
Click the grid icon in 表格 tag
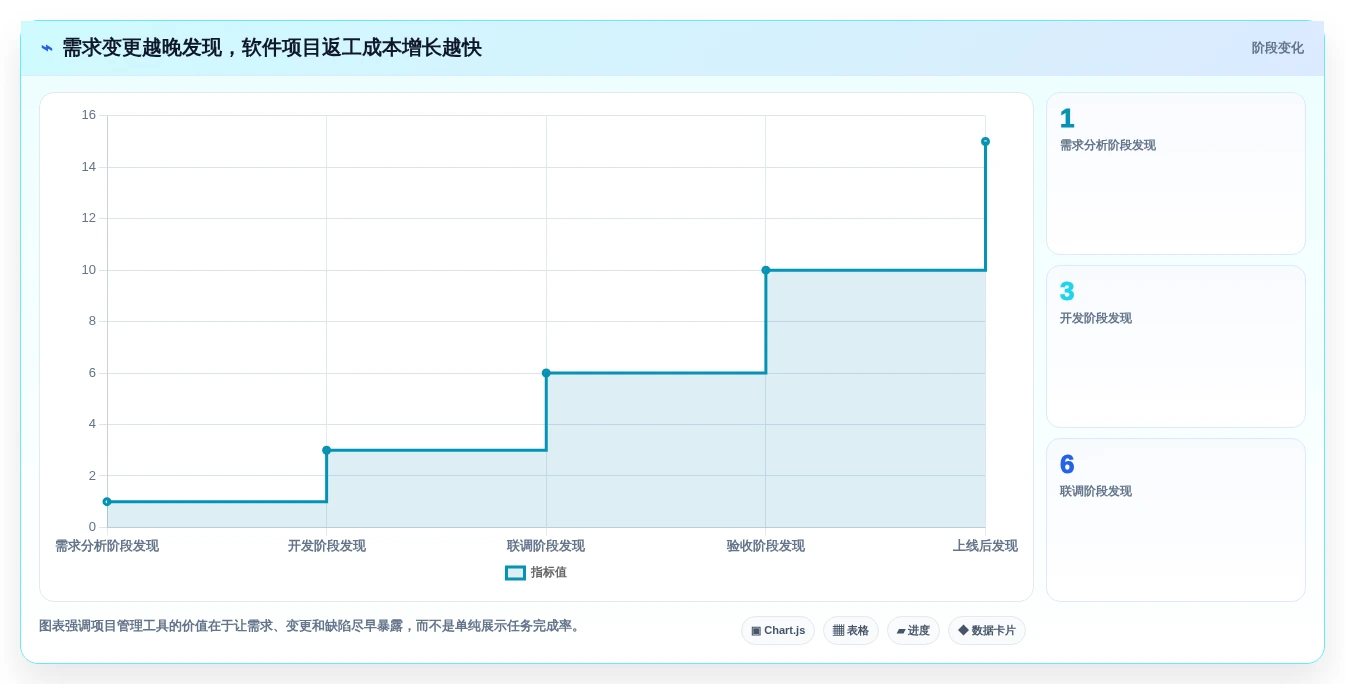tap(839, 631)
